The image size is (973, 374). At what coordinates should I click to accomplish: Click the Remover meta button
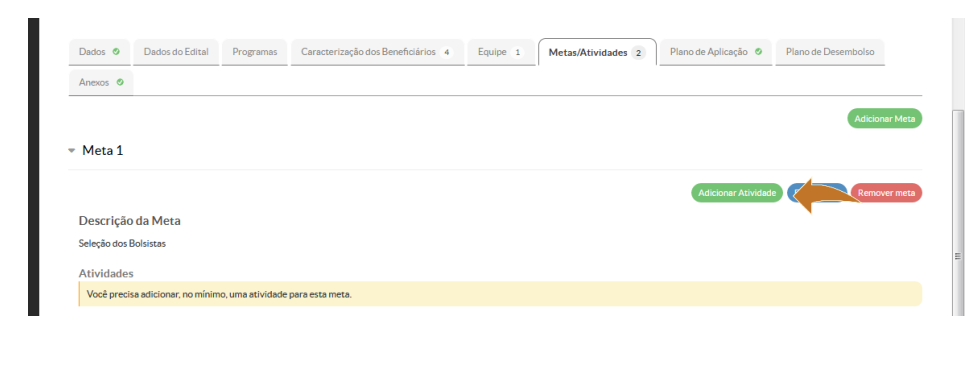[886, 193]
